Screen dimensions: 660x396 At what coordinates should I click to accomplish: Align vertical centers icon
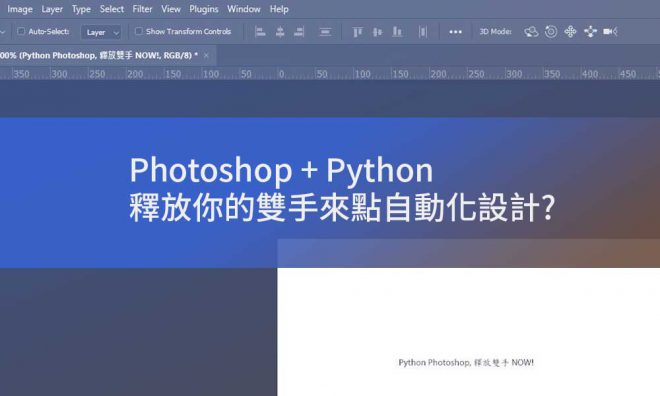coord(378,32)
